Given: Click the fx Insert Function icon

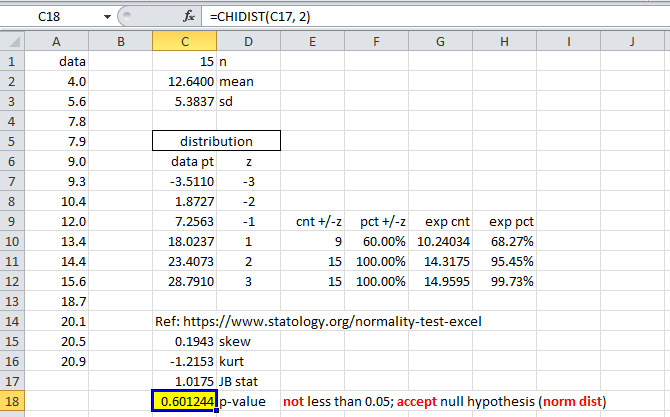Looking at the screenshot, I should [x=188, y=17].
